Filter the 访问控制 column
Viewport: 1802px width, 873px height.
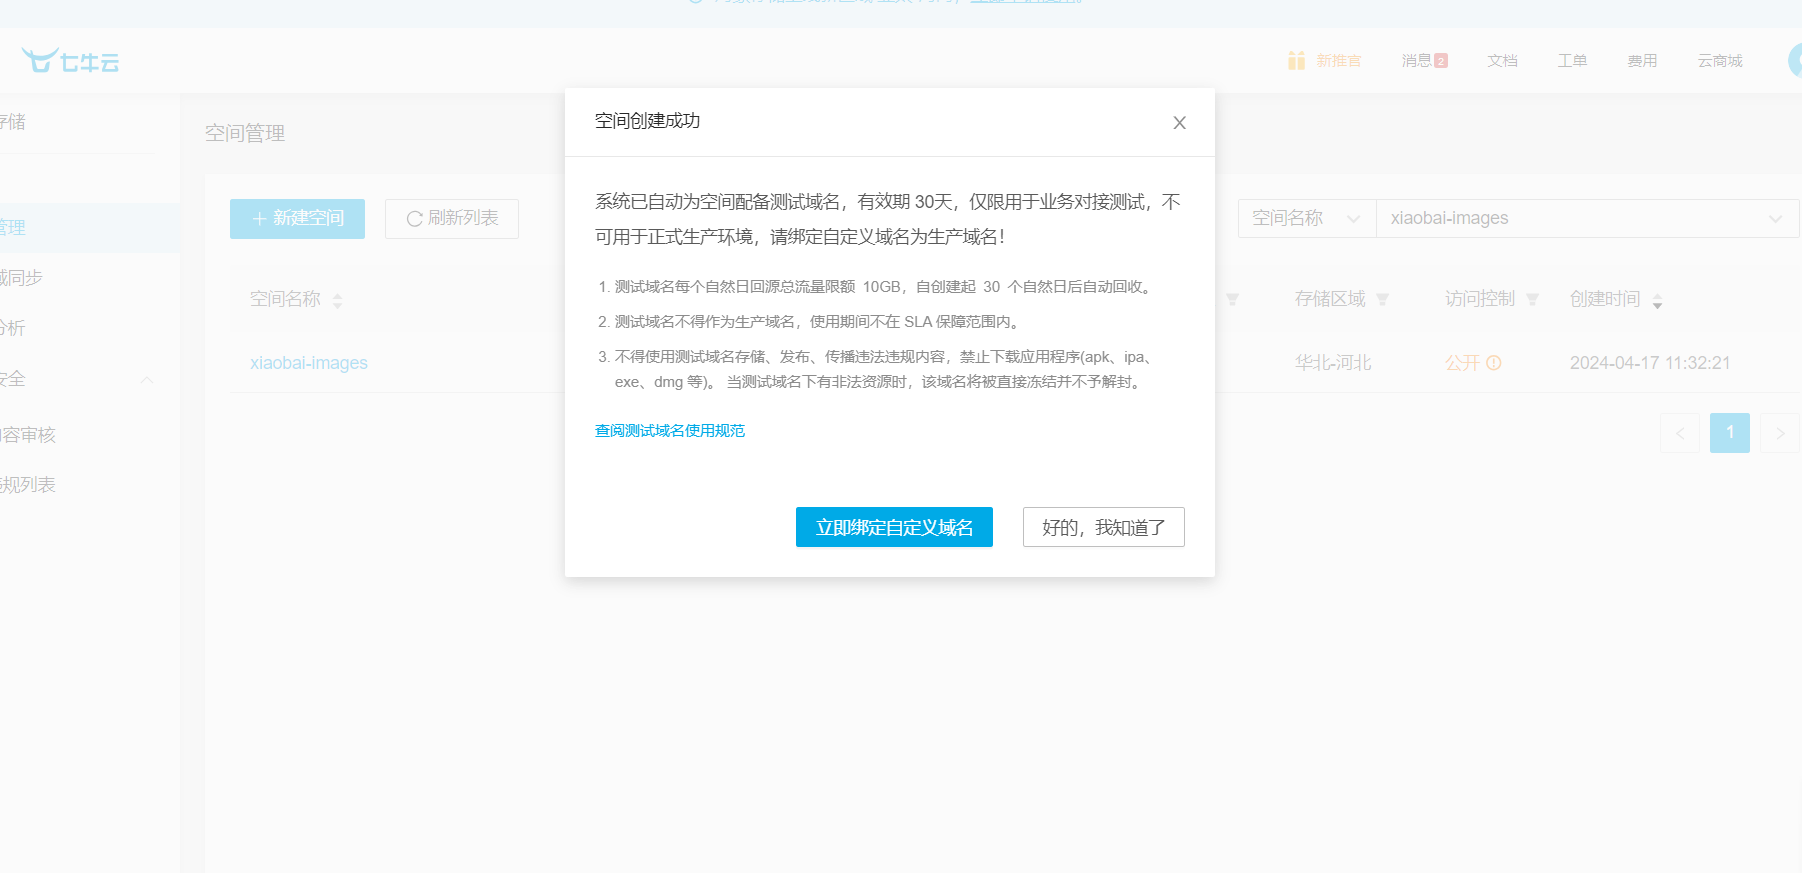[1533, 300]
